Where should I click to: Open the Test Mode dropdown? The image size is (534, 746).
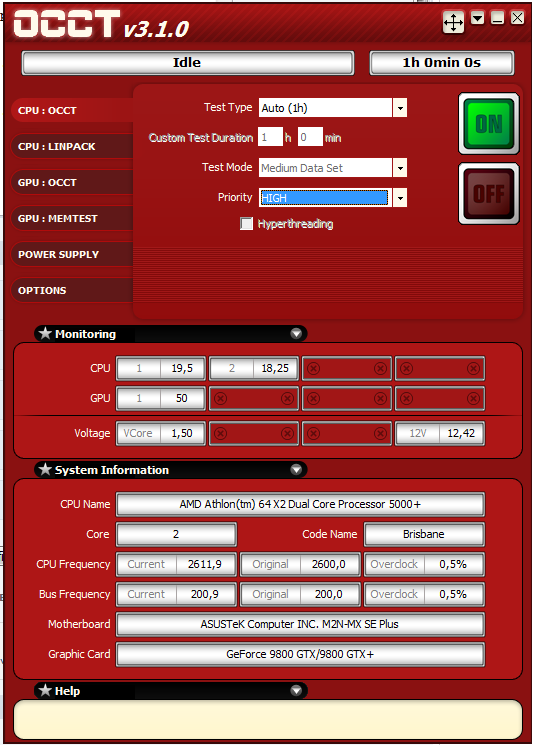point(400,168)
